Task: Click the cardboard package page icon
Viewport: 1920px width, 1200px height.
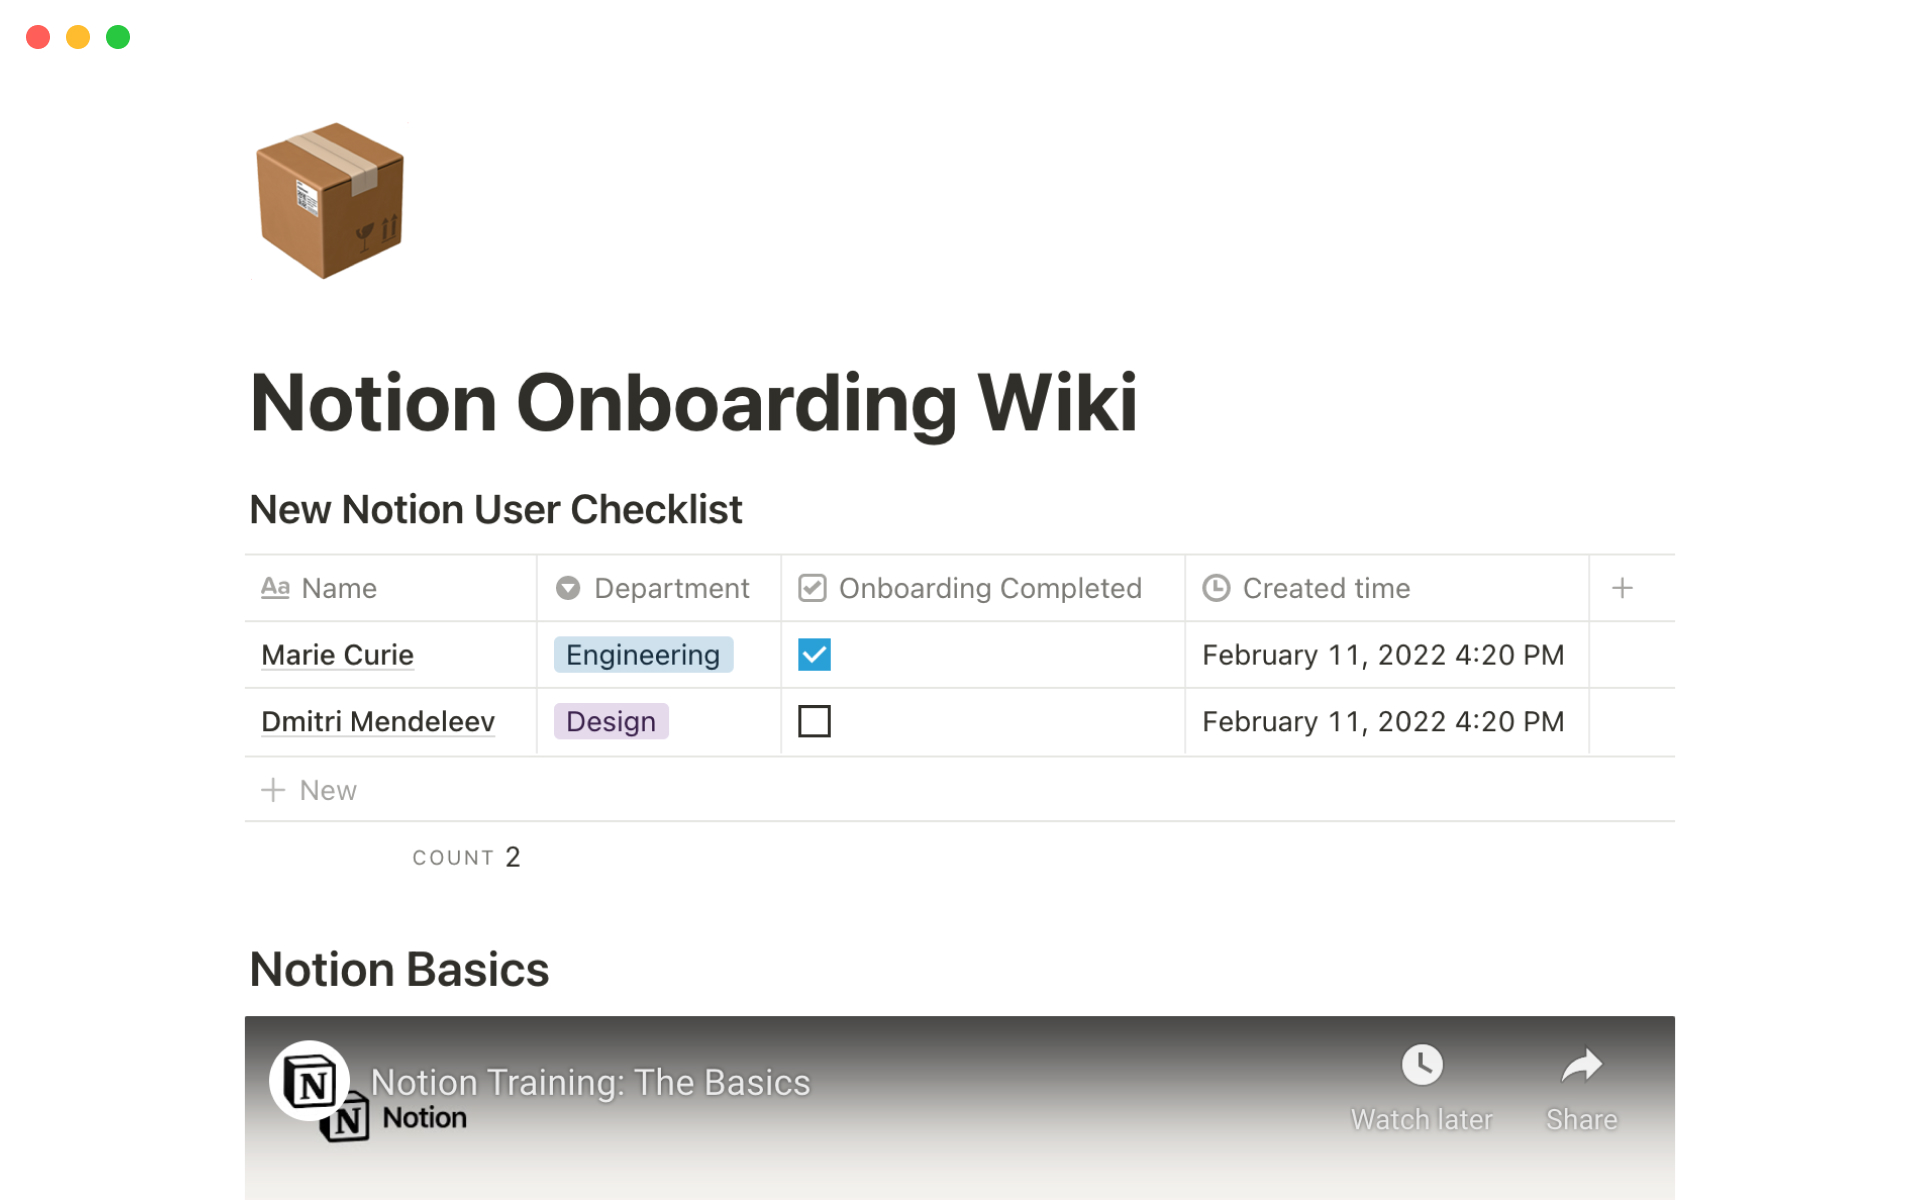Action: coord(330,200)
